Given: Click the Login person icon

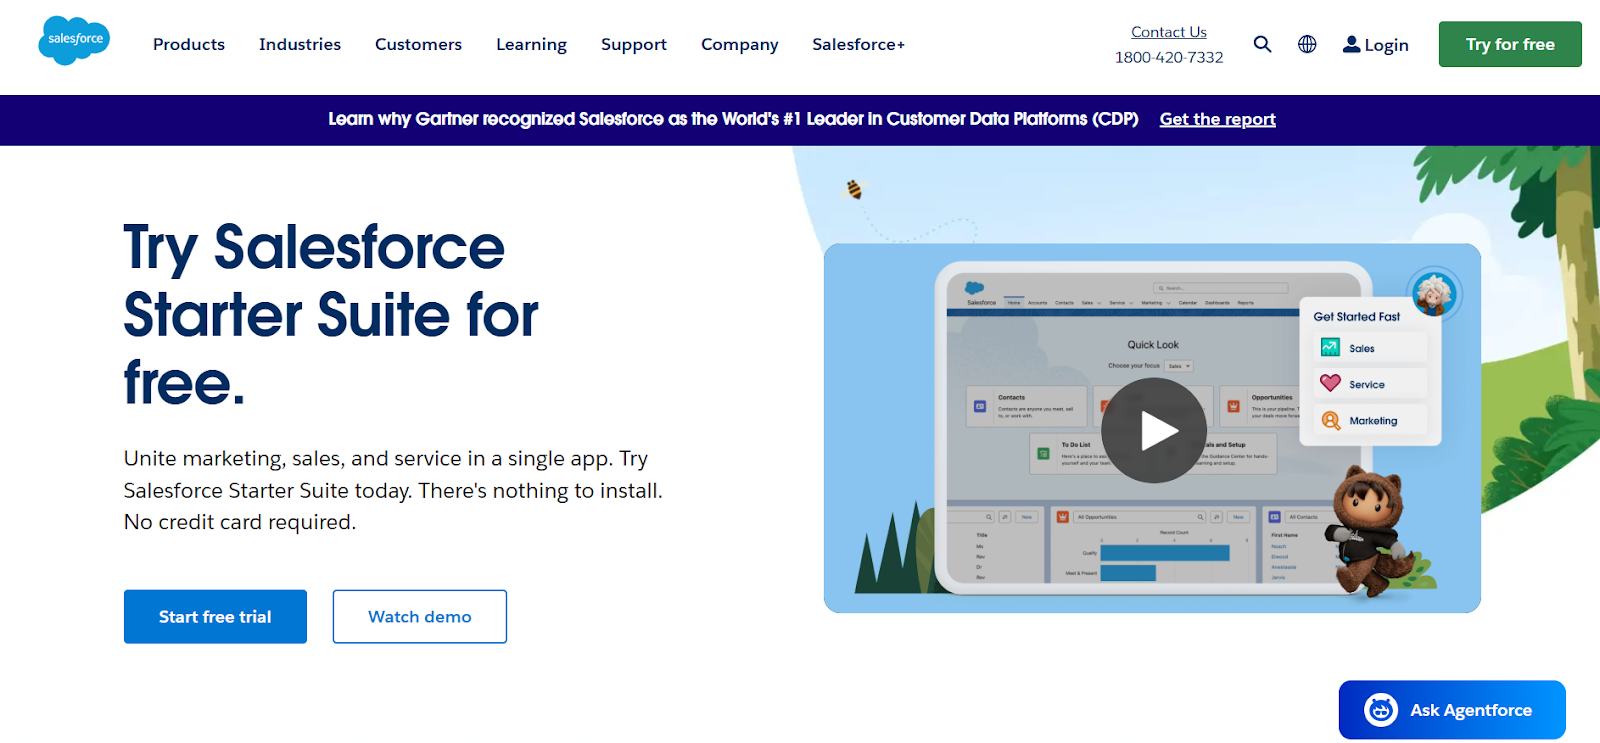Looking at the screenshot, I should coord(1351,44).
